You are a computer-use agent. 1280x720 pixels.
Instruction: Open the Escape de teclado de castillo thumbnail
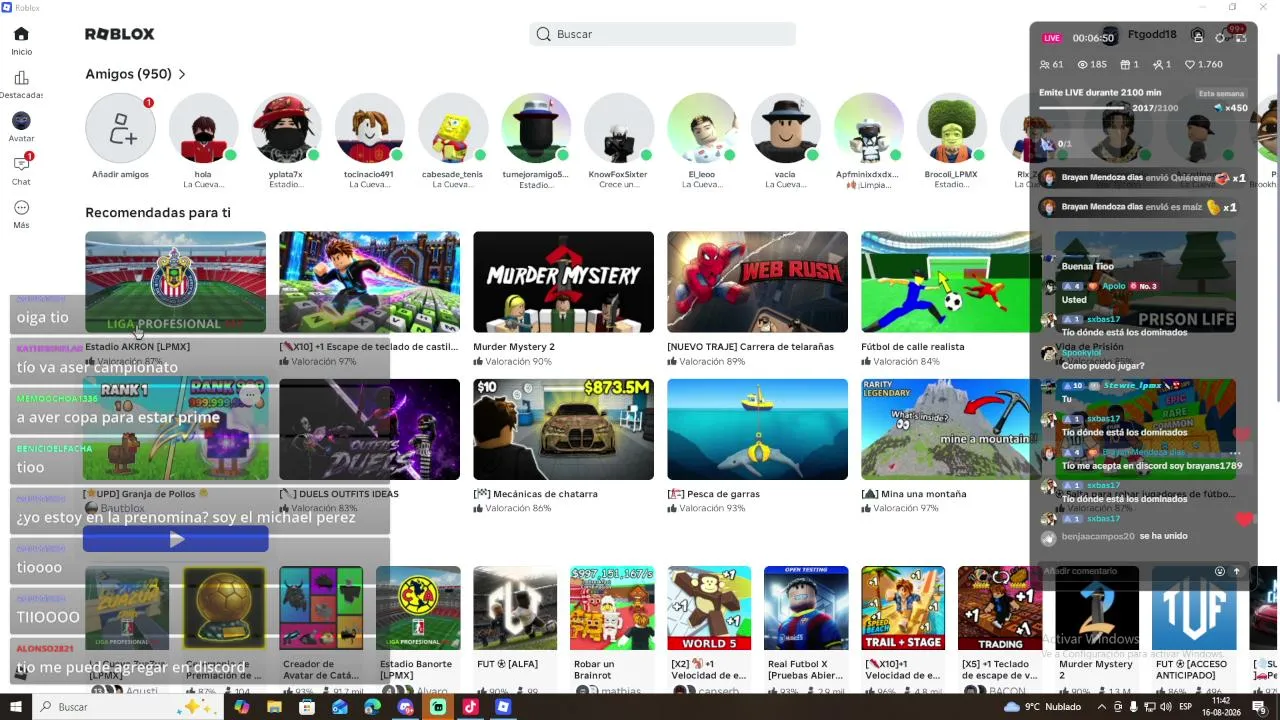(x=369, y=282)
